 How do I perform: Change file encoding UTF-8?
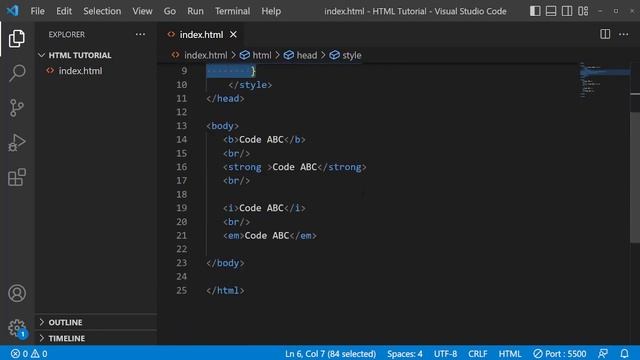(x=445, y=353)
